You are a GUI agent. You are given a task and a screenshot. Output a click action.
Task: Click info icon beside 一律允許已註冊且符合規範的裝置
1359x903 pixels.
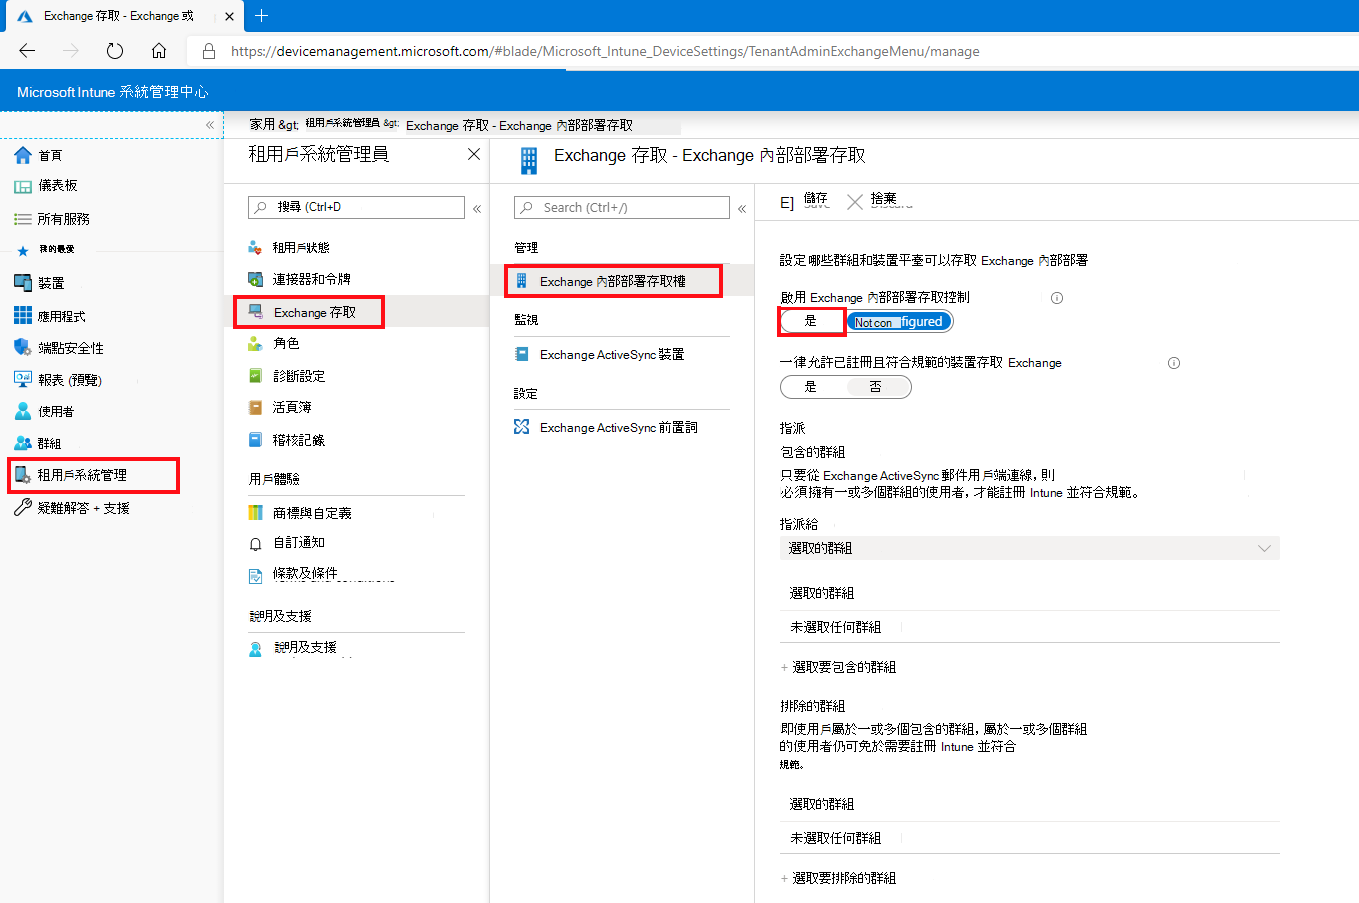click(1174, 363)
